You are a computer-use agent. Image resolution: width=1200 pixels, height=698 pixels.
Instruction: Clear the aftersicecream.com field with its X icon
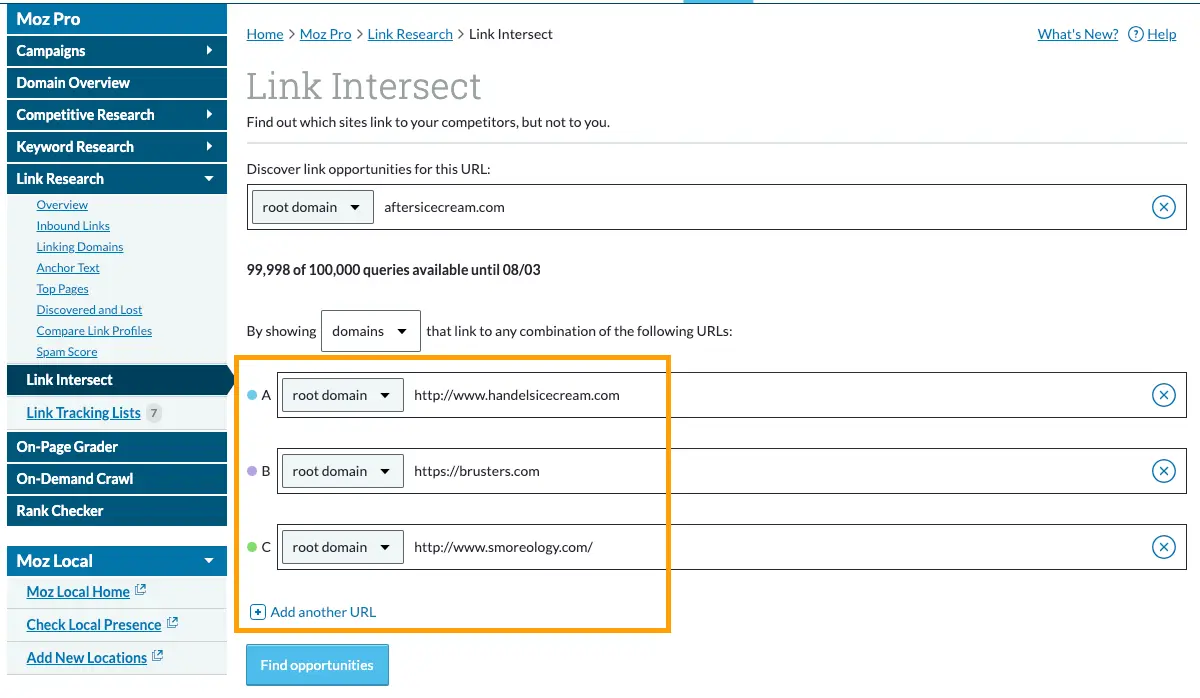point(1163,207)
